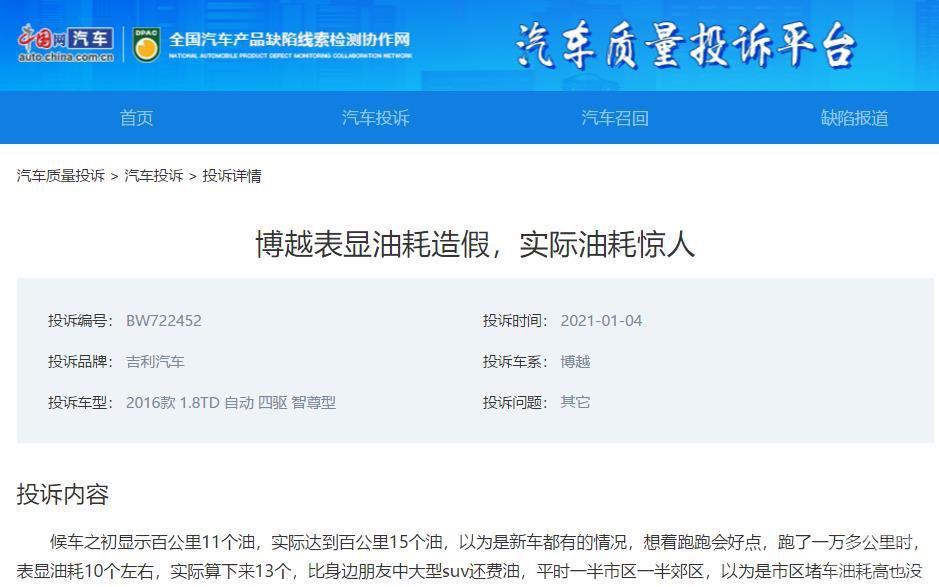Click the 汽车质量投诉 breadcrumb link
939x587 pixels.
[x=60, y=176]
